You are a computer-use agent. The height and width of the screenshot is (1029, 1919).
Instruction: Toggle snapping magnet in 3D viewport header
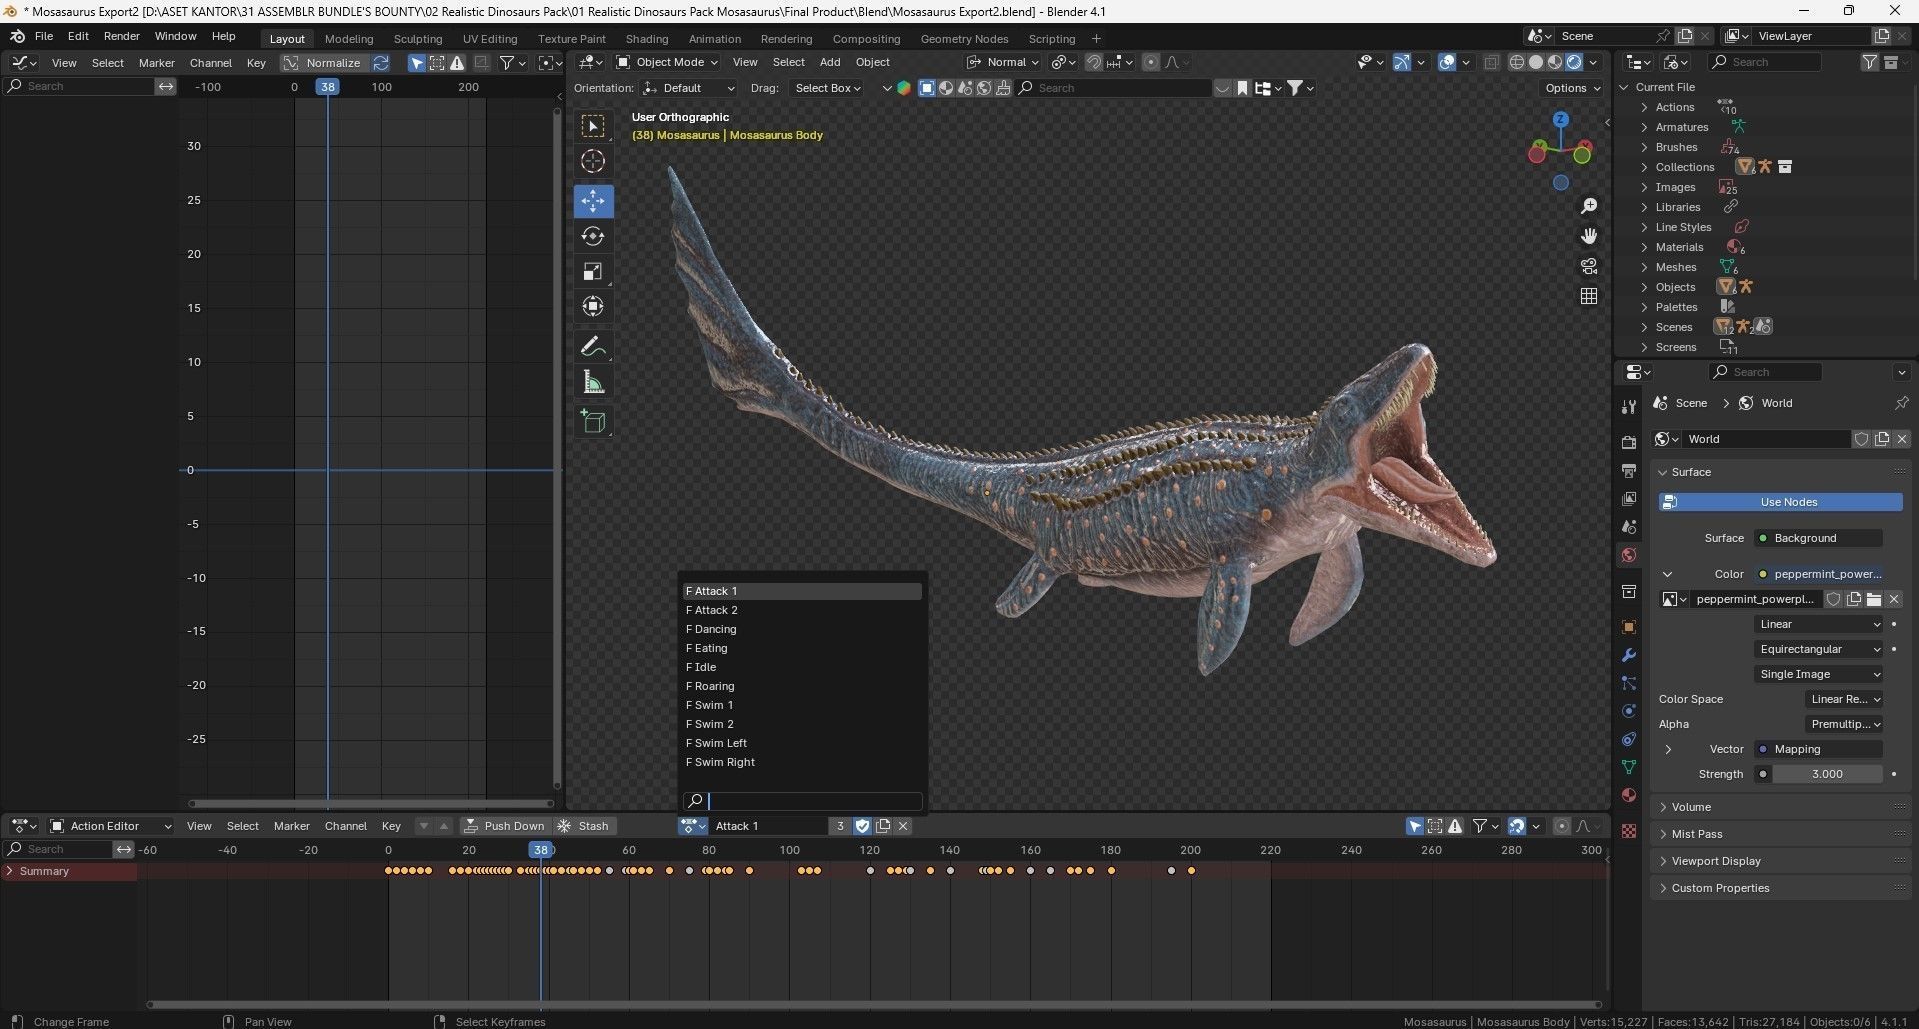click(x=1094, y=62)
